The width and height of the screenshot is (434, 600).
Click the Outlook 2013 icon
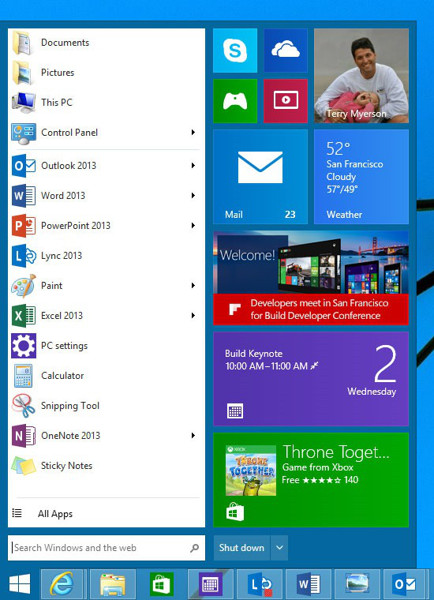(x=23, y=166)
